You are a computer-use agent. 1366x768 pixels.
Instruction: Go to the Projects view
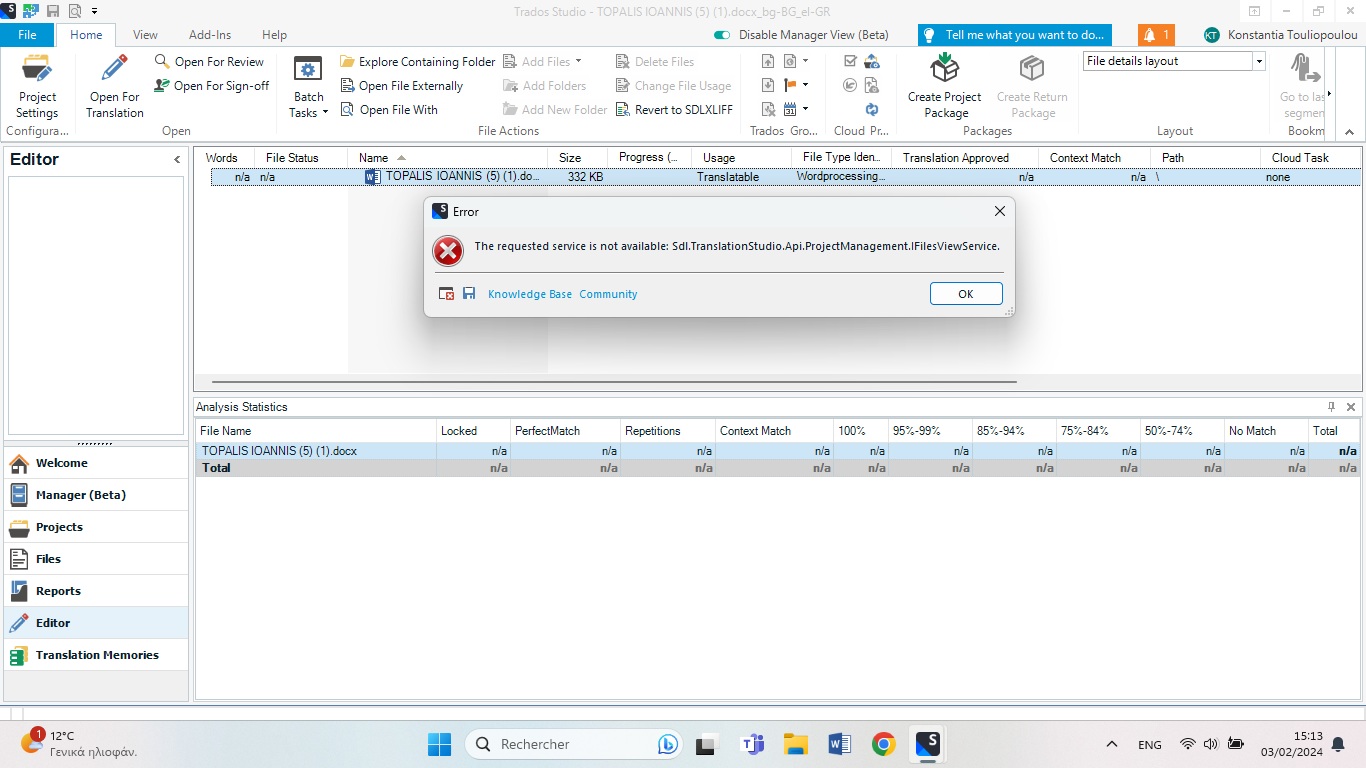96,527
